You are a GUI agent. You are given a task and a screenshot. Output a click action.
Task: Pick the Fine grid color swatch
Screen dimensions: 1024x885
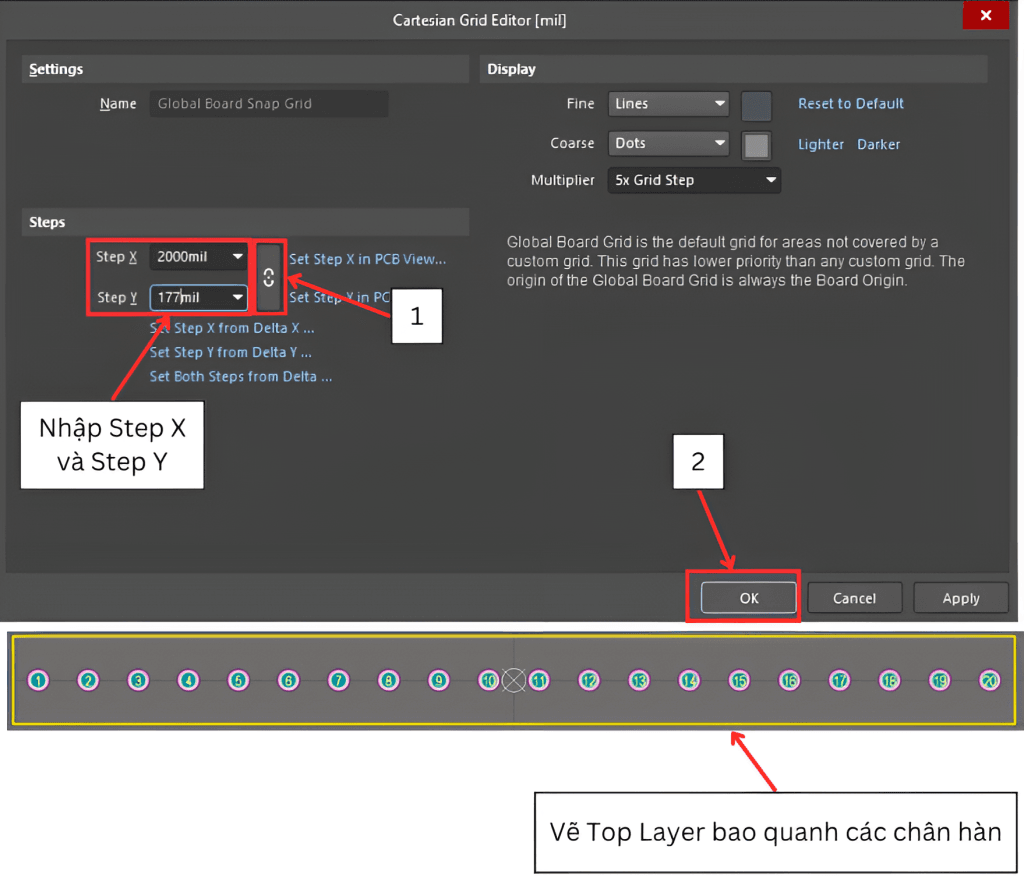pos(756,105)
